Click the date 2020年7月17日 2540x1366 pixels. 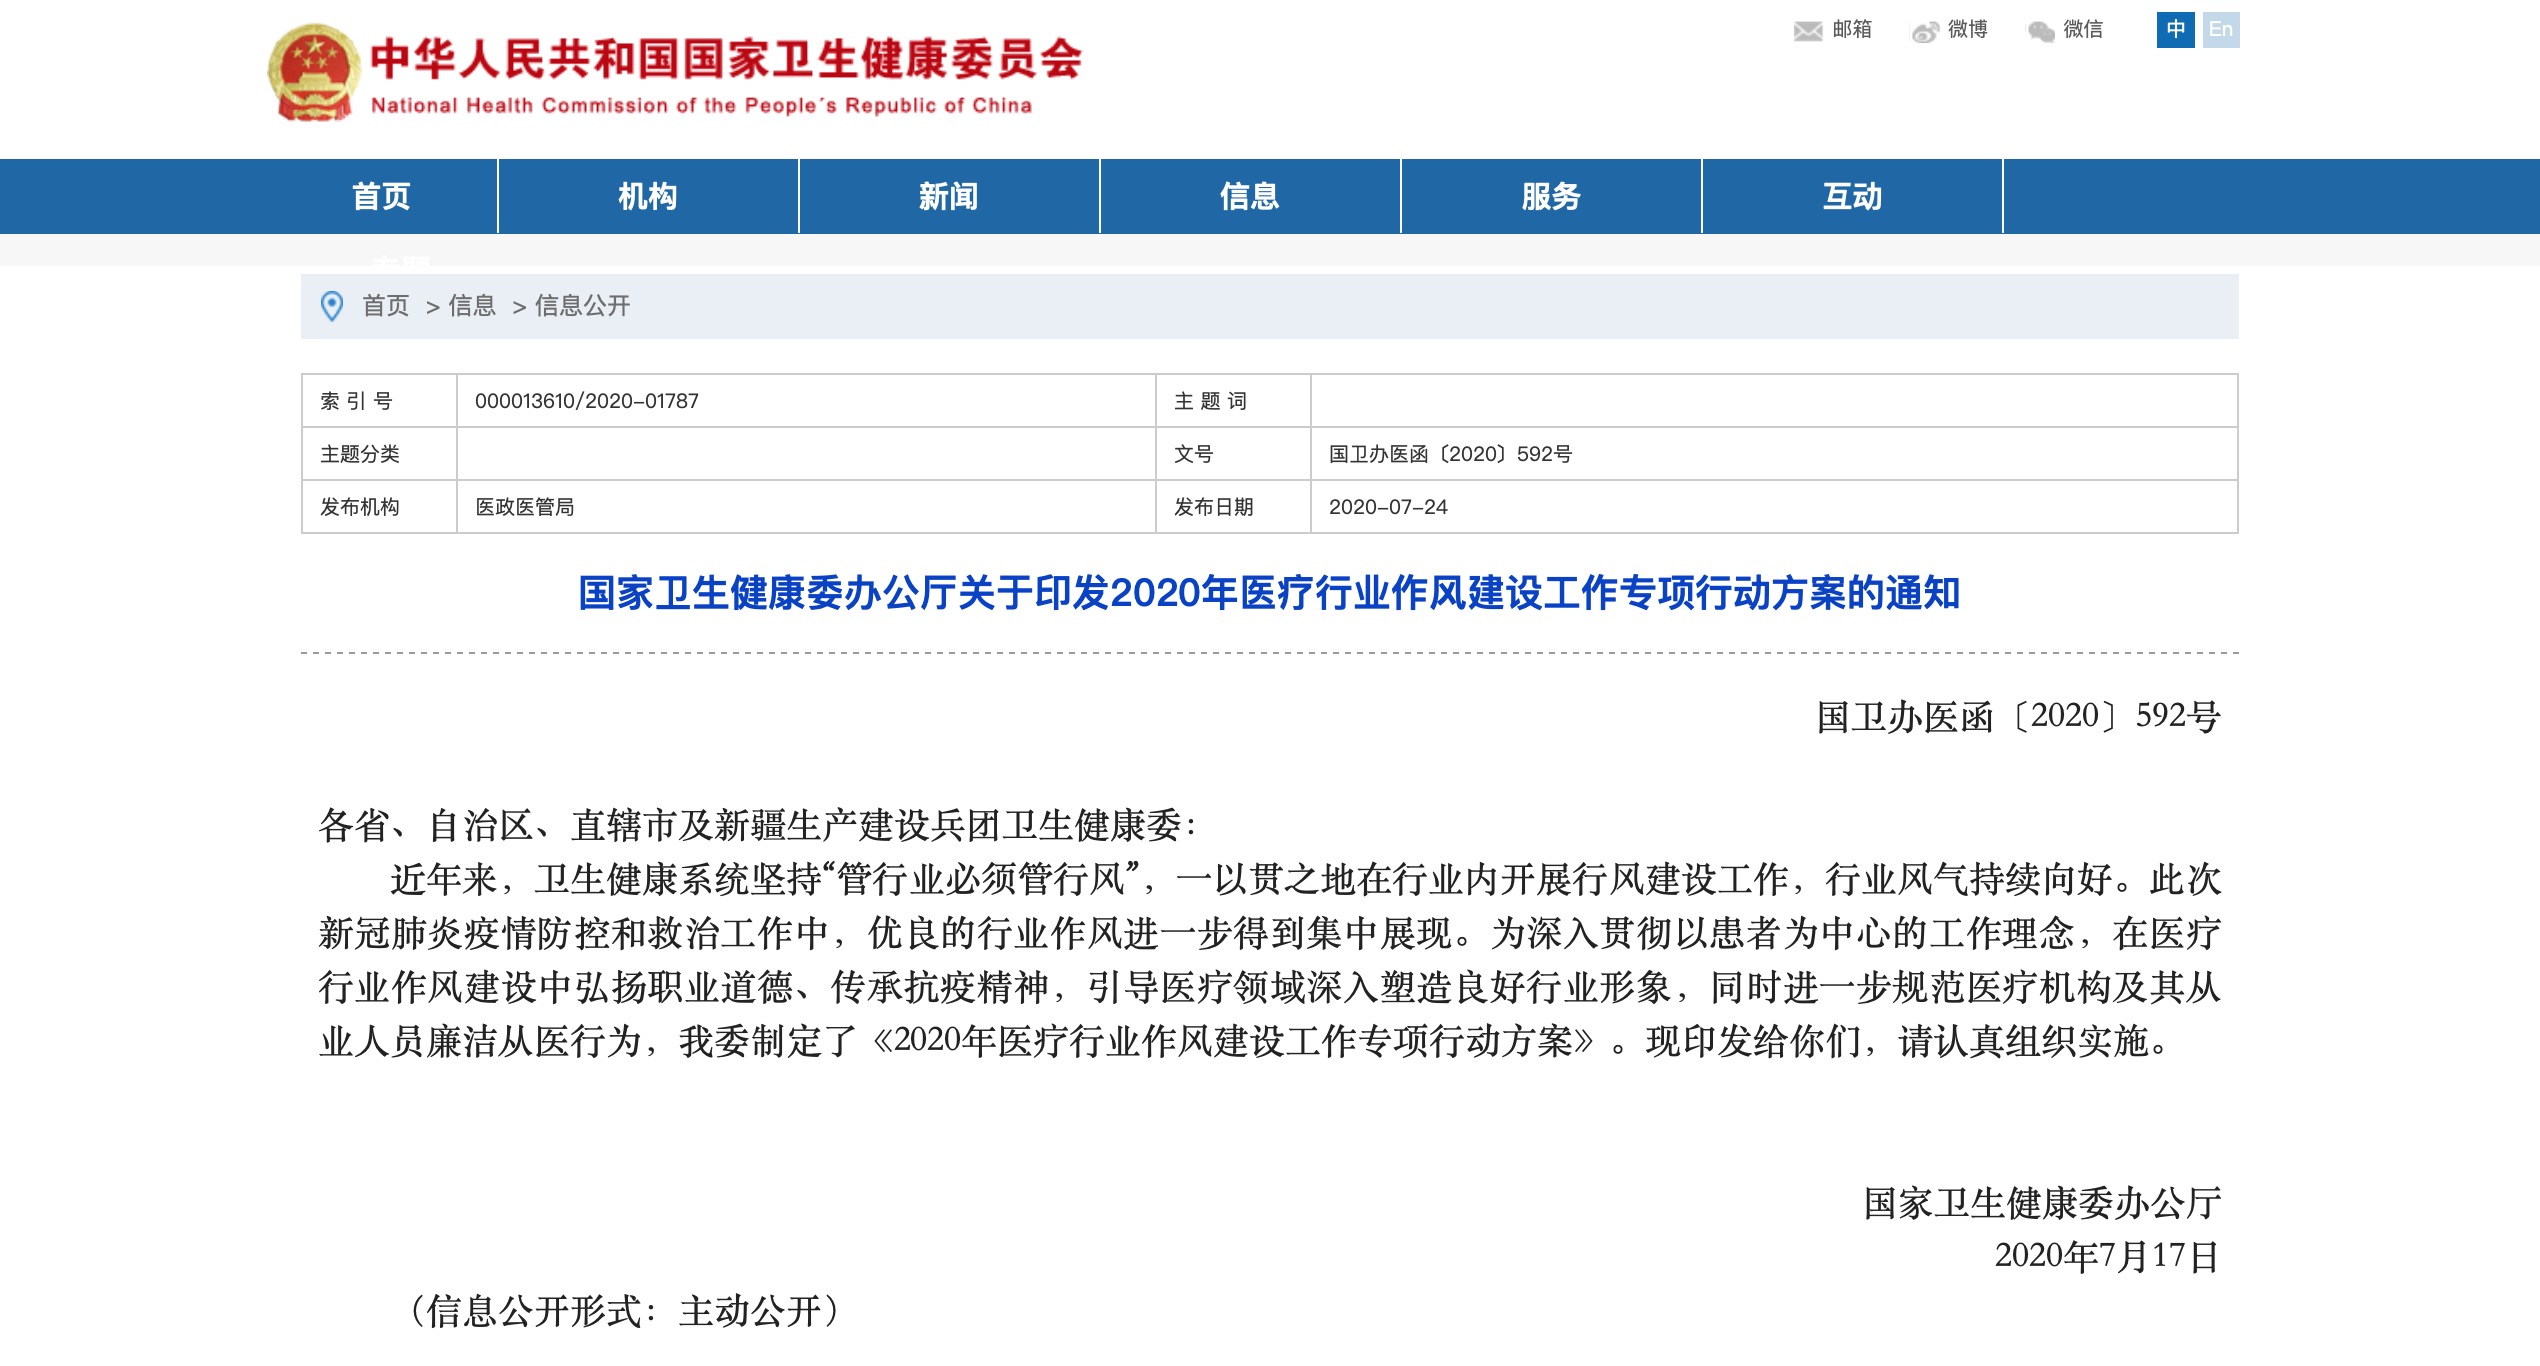(x=2107, y=1256)
